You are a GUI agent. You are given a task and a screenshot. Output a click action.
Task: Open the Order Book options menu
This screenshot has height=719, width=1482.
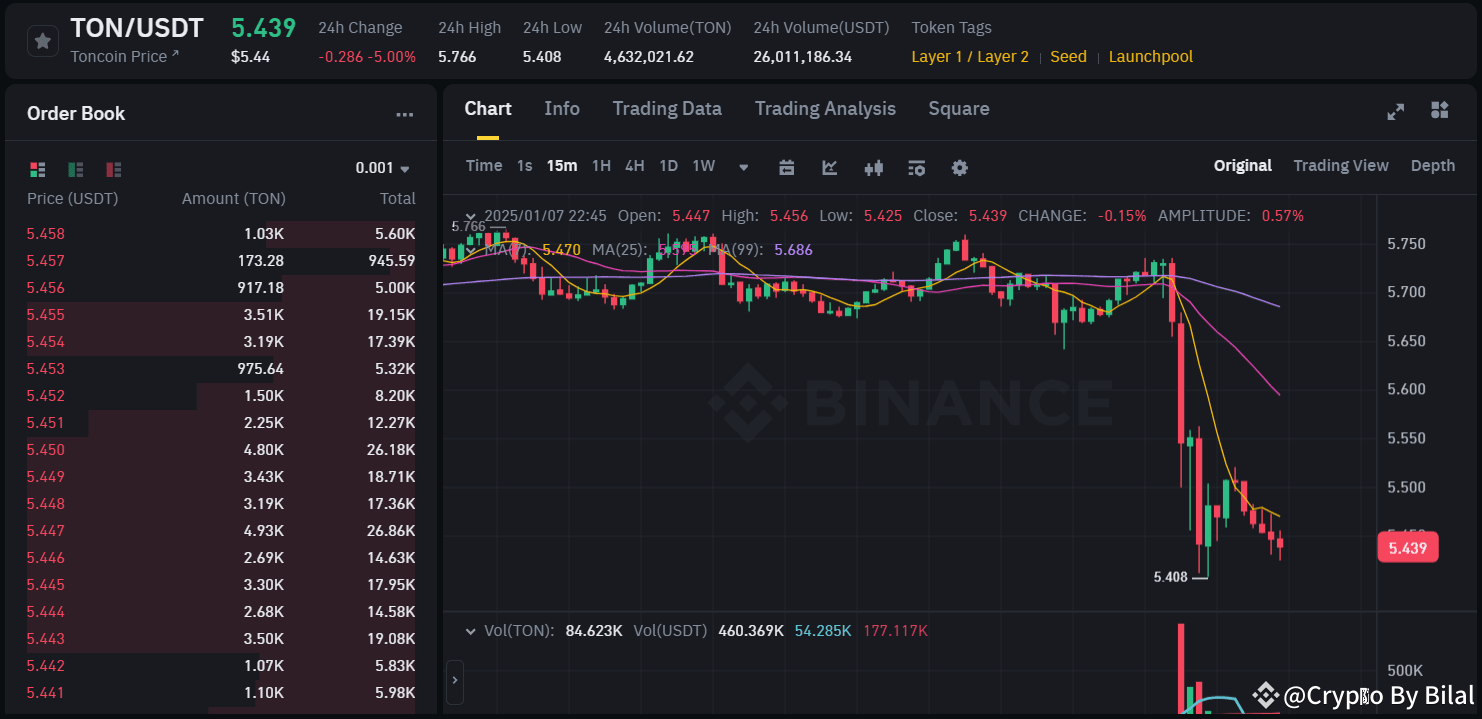tap(404, 113)
